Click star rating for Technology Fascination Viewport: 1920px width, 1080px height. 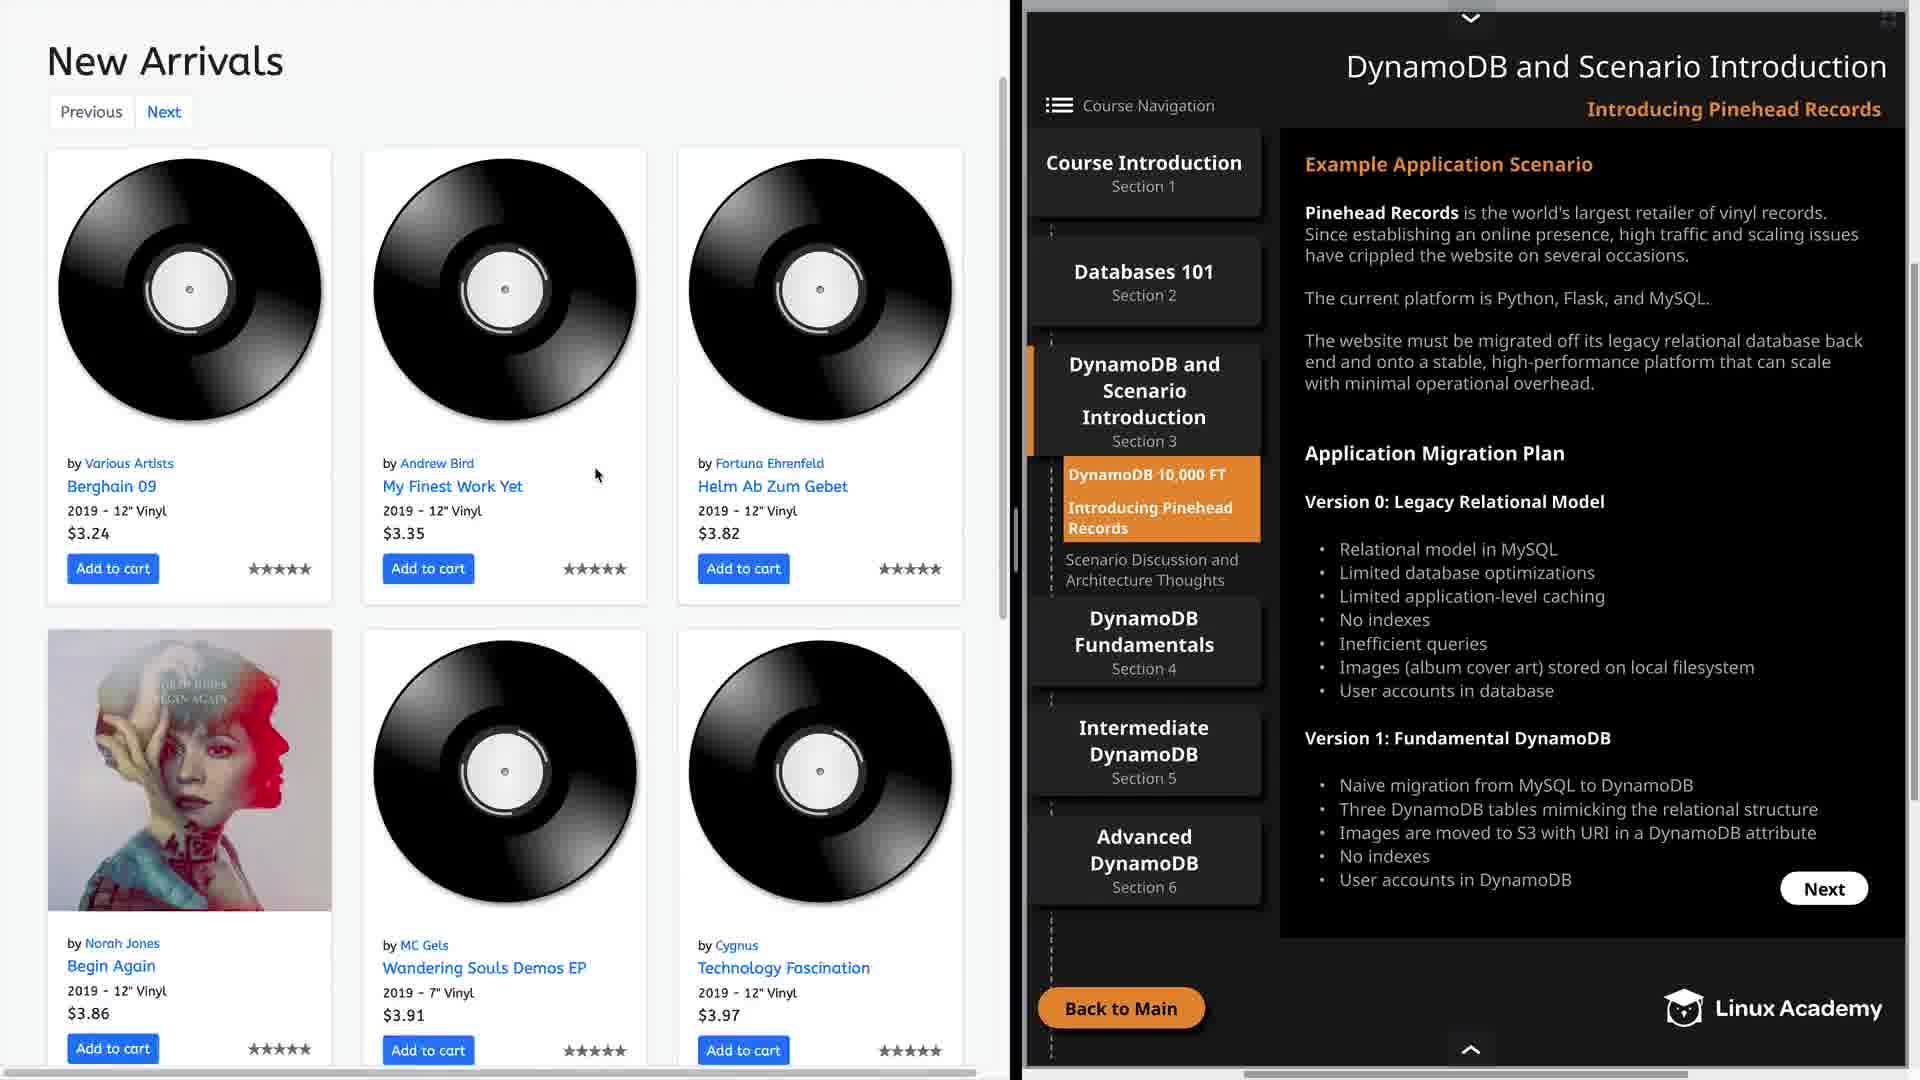point(909,1051)
